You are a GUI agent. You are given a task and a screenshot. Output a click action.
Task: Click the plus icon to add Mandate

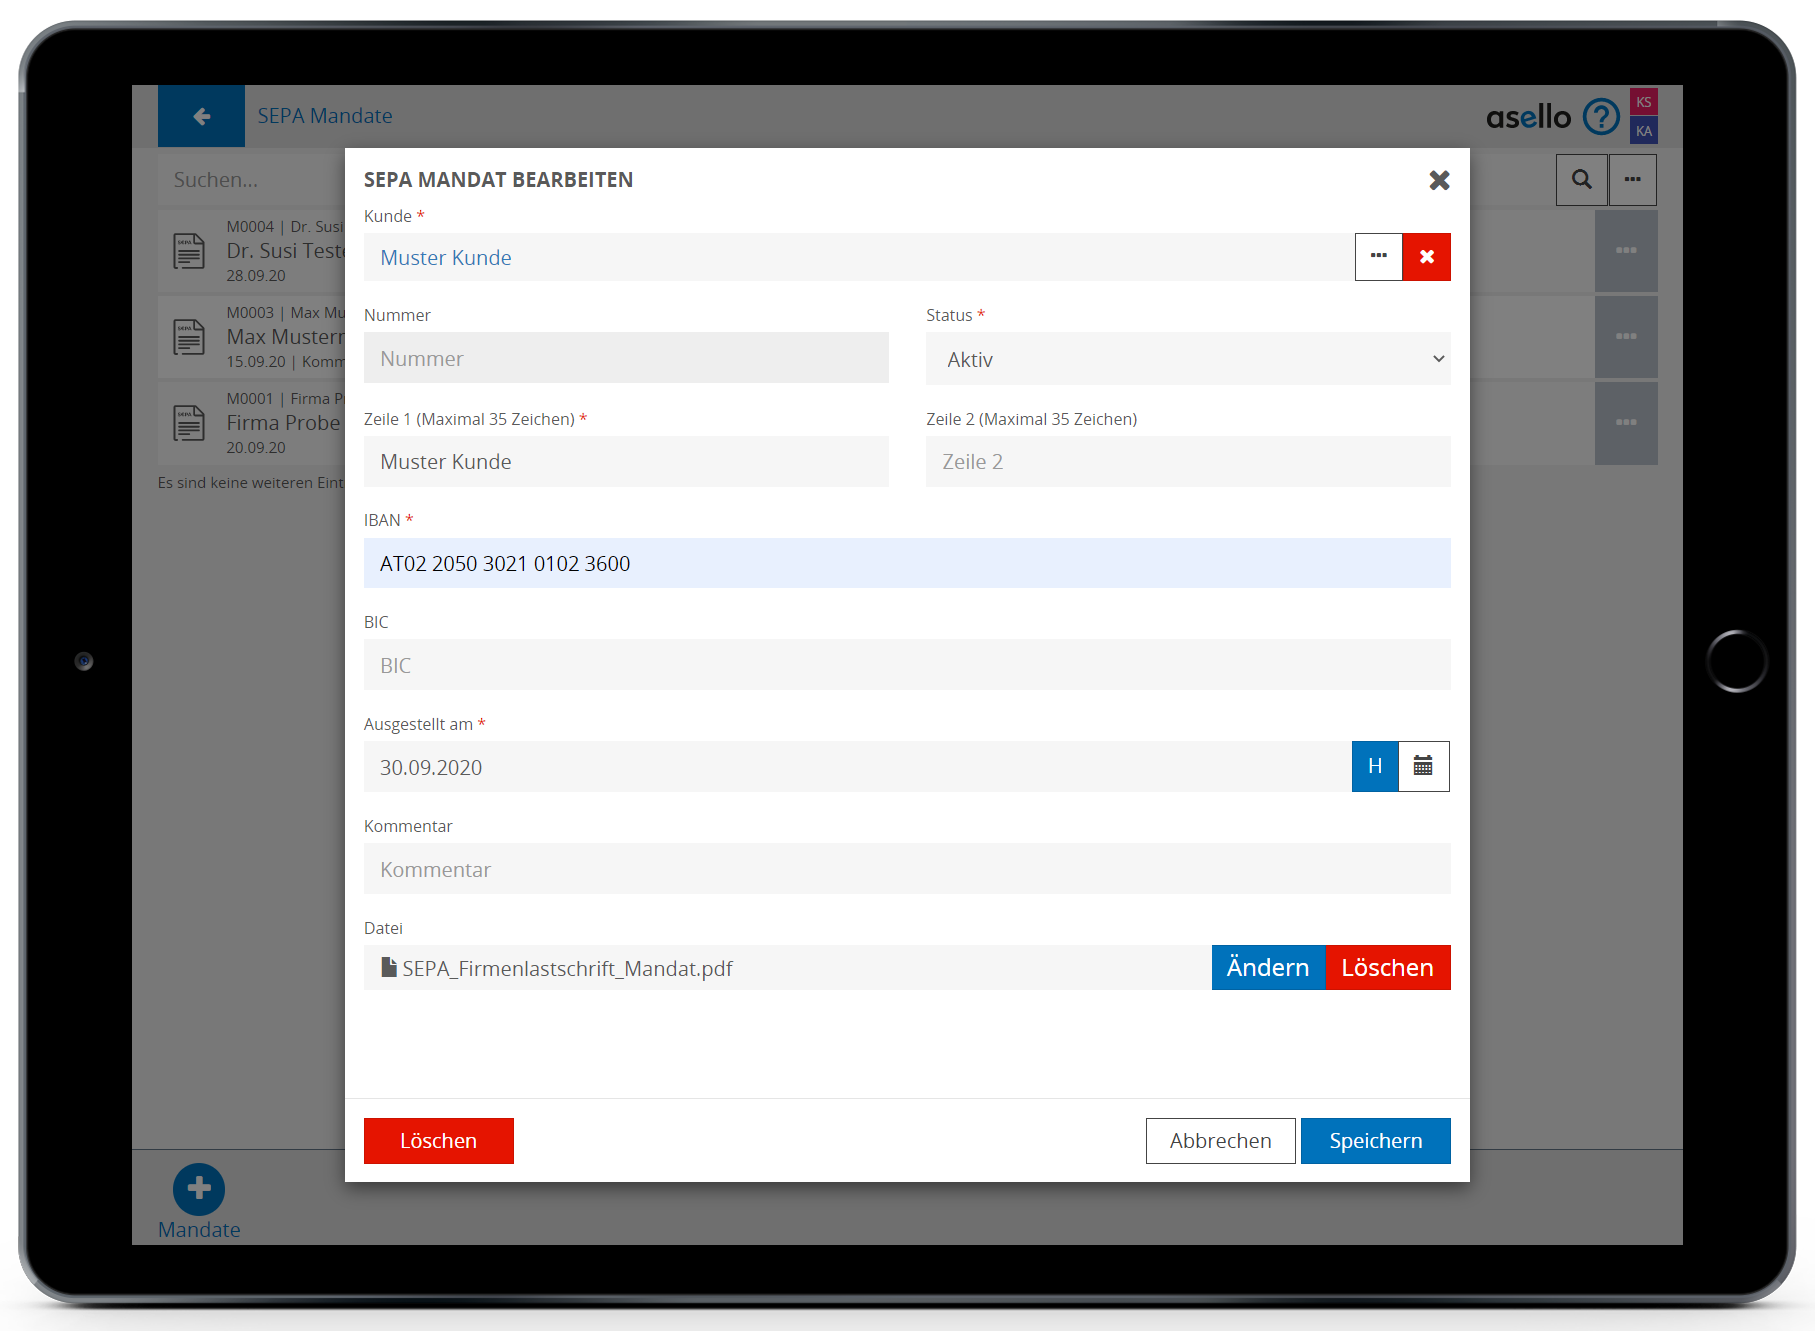point(199,1188)
